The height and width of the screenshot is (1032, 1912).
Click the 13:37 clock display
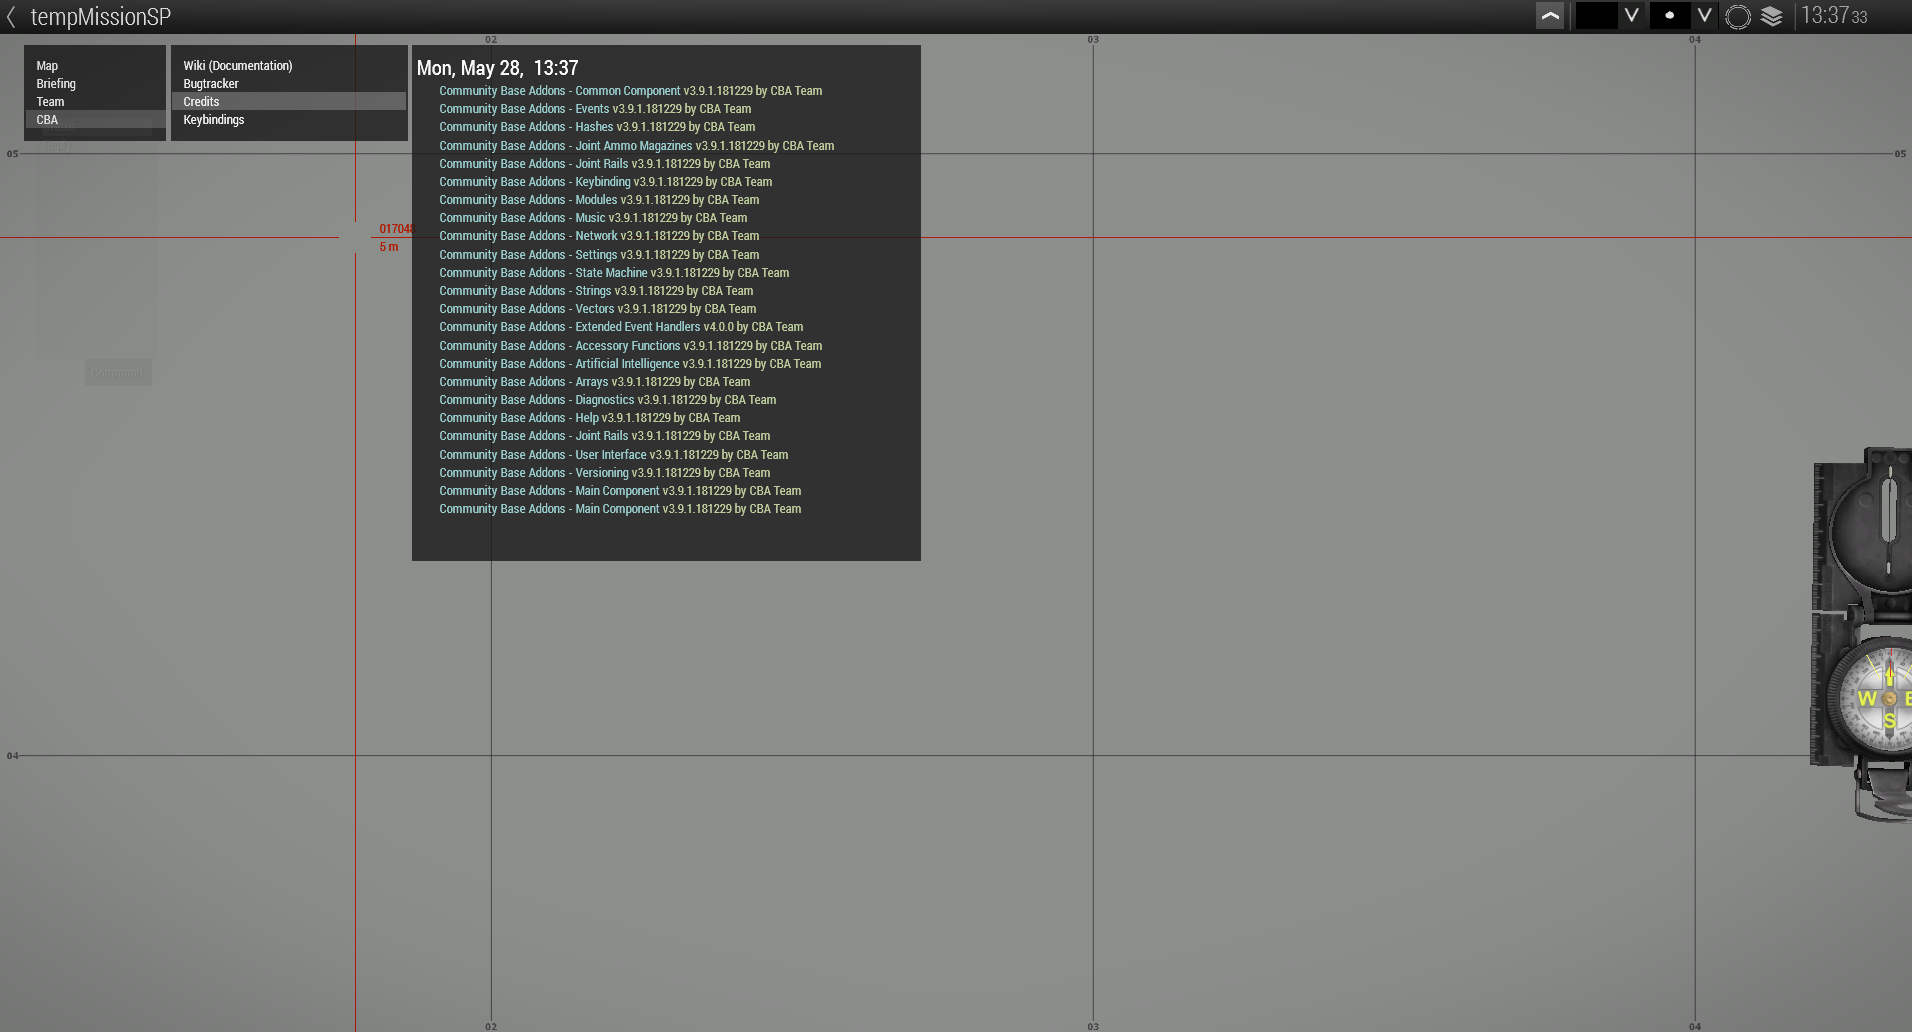point(1834,16)
